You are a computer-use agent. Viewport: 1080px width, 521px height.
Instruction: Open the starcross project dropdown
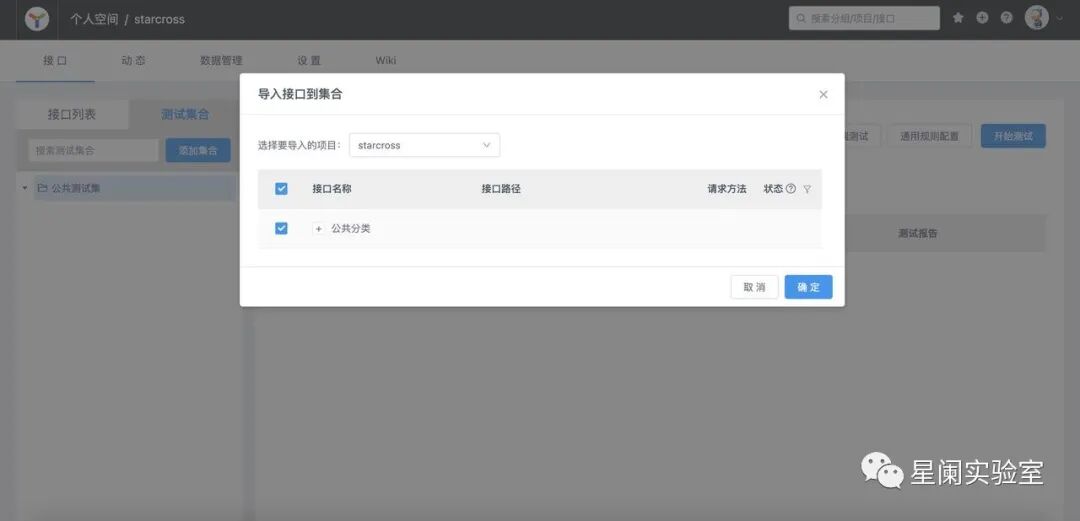424,145
